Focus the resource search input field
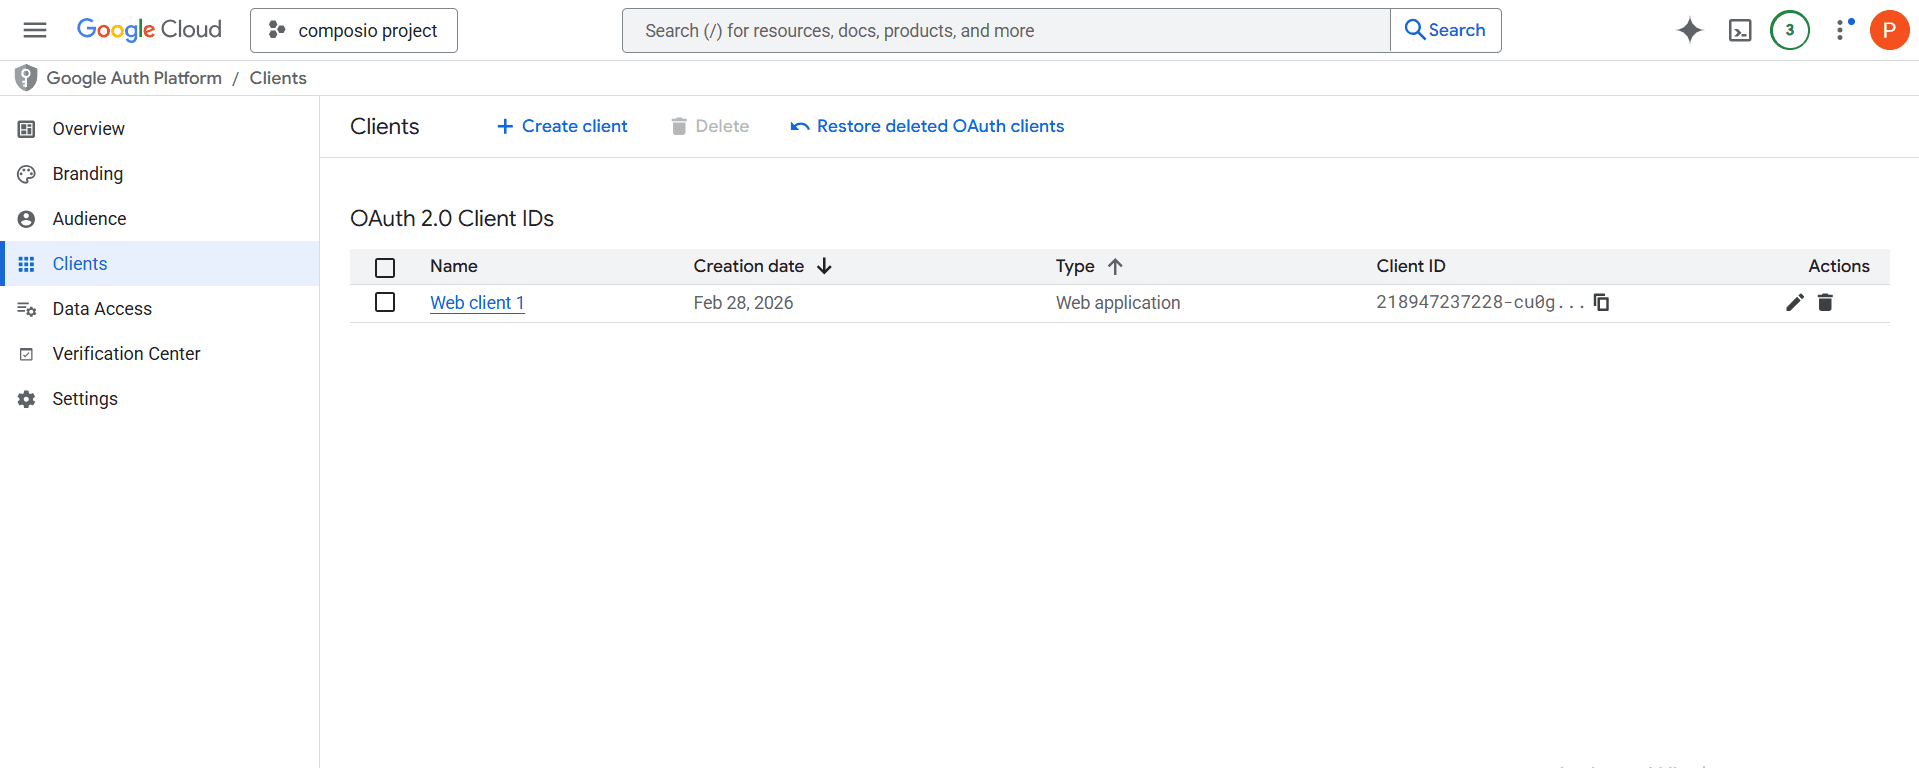The image size is (1919, 768). (x=1006, y=31)
